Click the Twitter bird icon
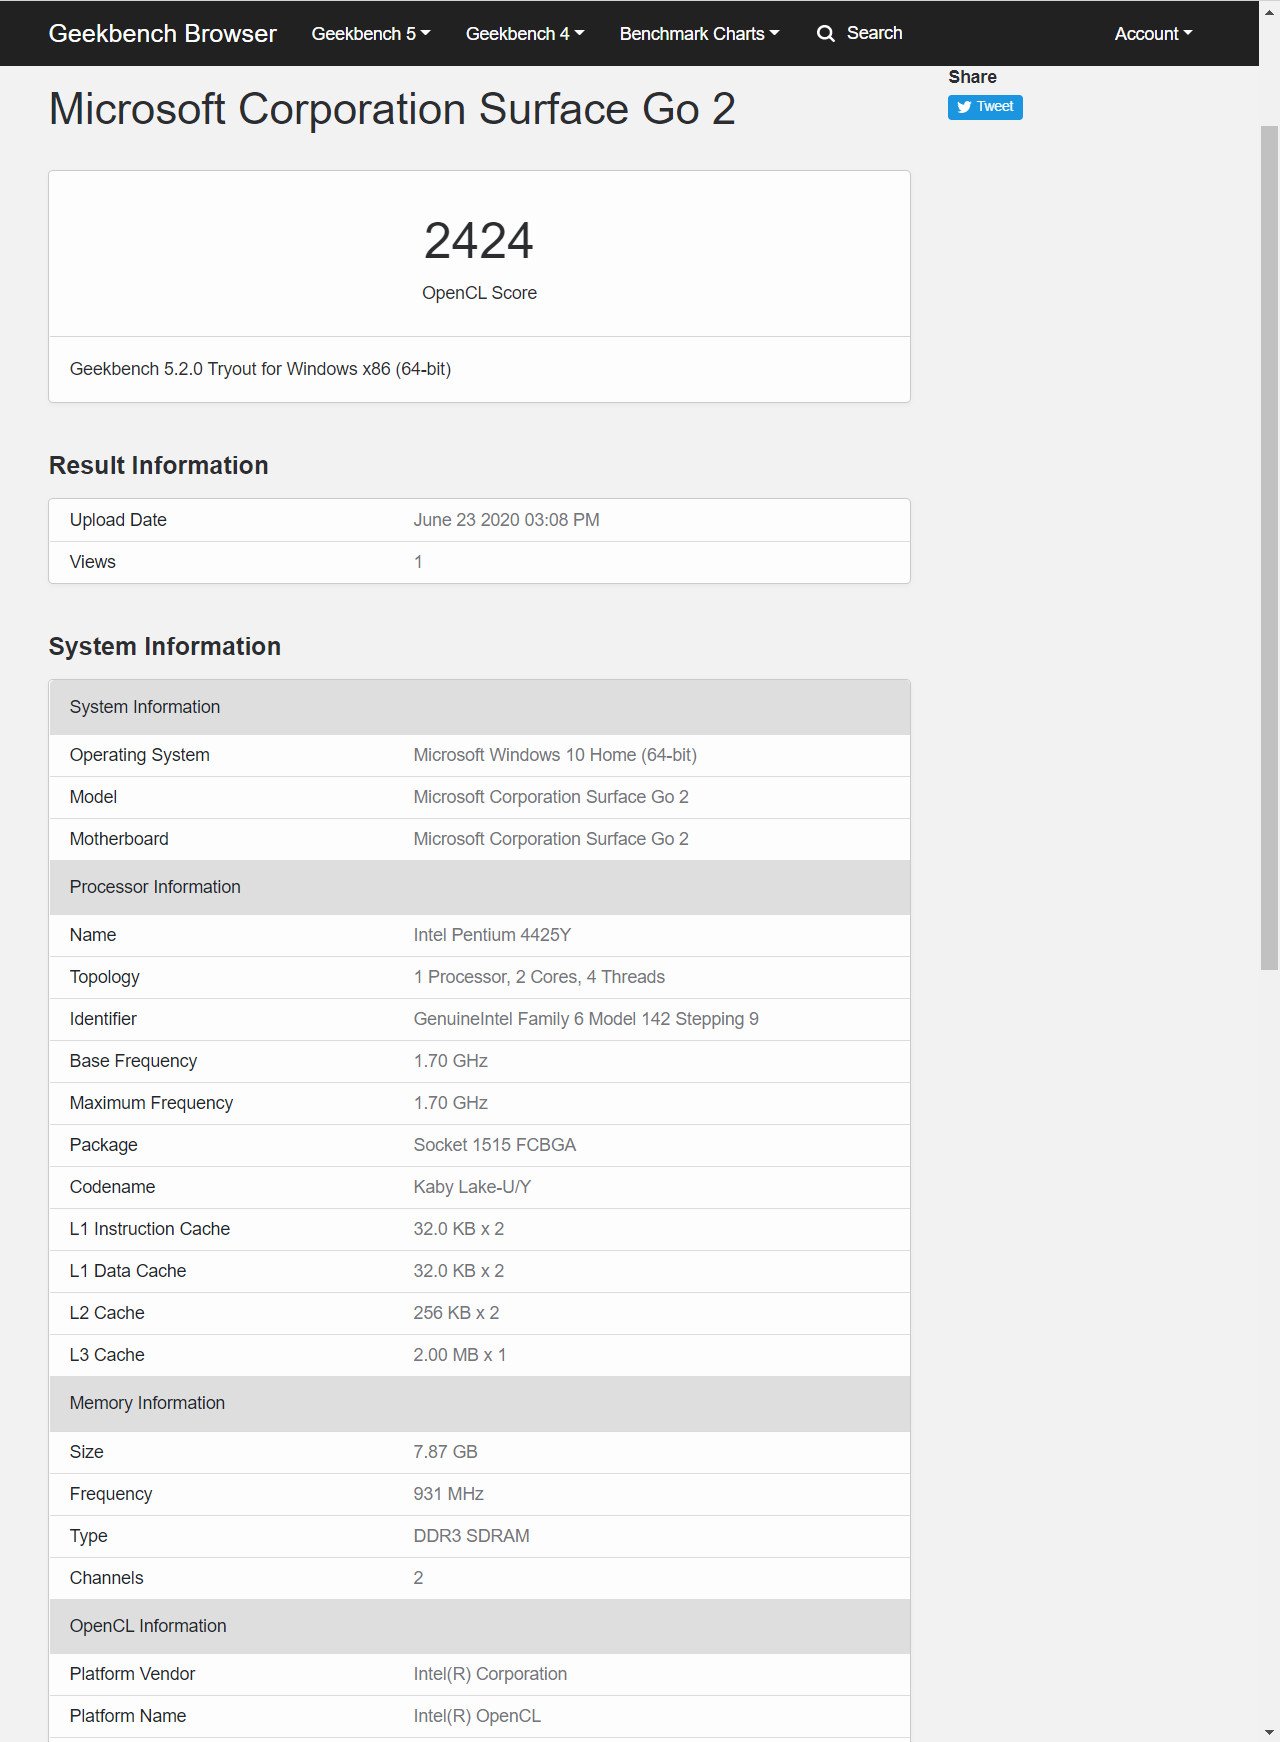The image size is (1280, 1742). pyautogui.click(x=964, y=107)
